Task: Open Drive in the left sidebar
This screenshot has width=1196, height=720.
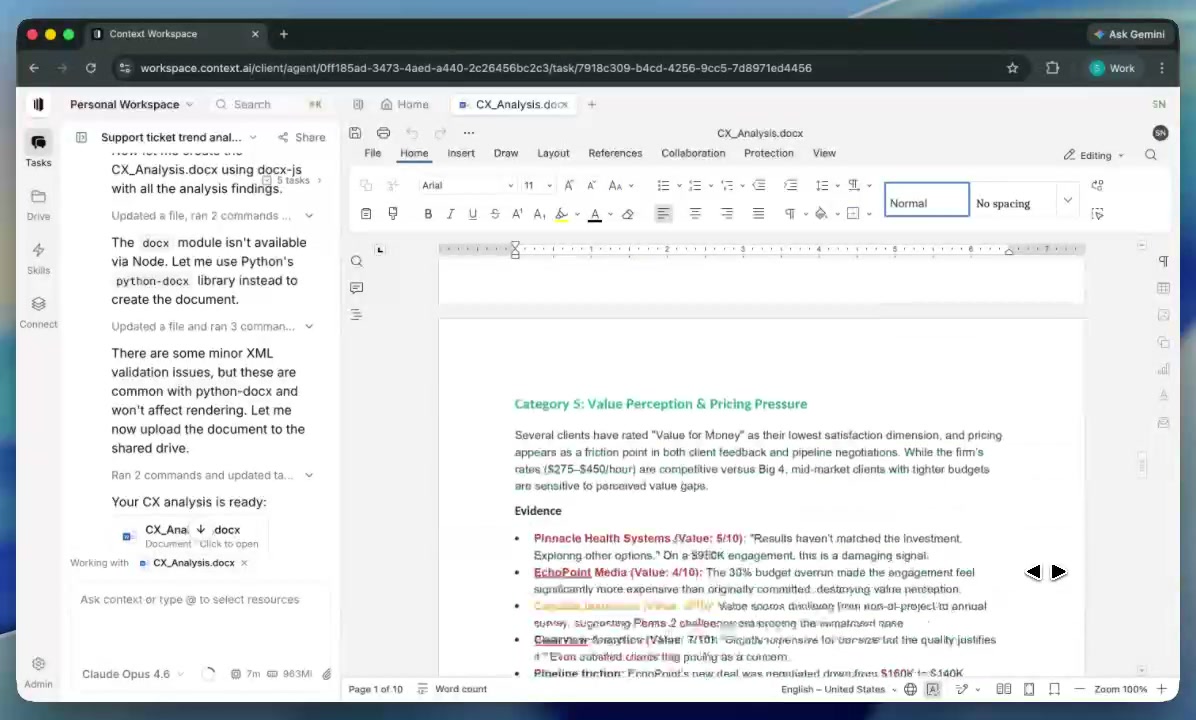Action: 38,204
